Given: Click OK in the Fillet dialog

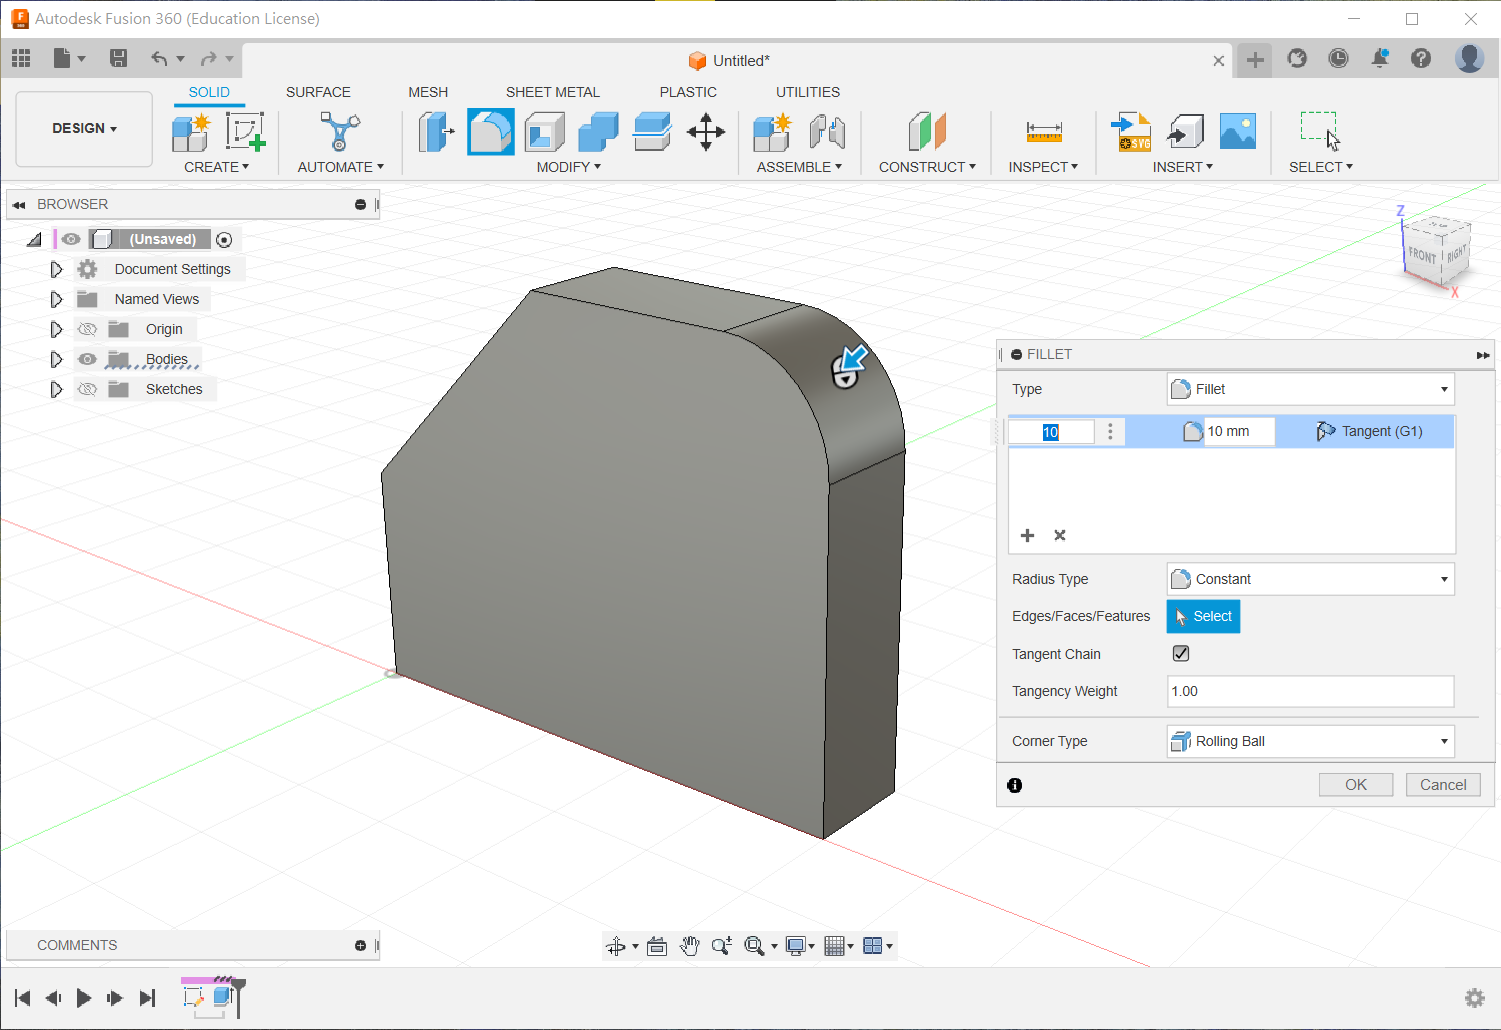Looking at the screenshot, I should [x=1355, y=785].
